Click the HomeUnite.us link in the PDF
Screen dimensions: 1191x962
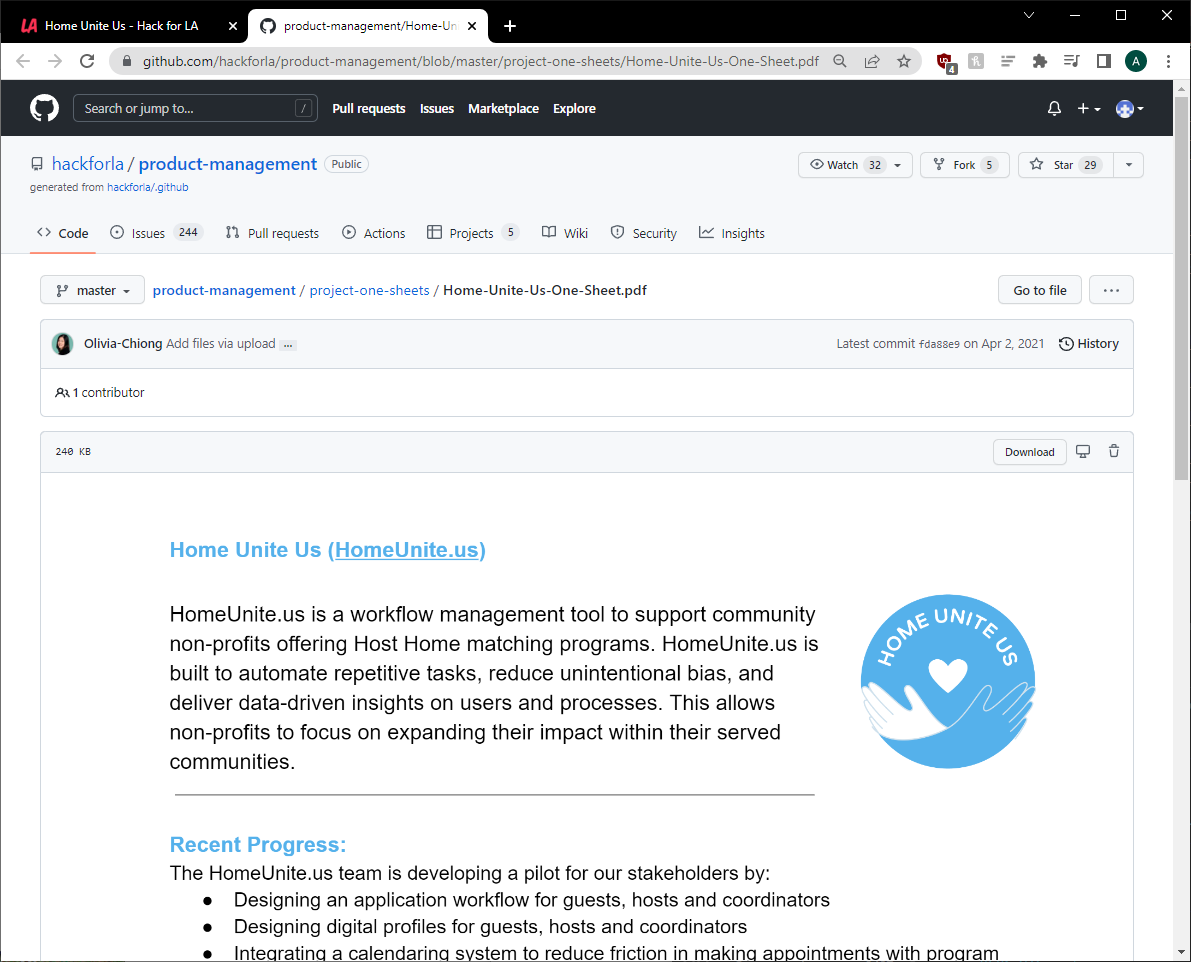(x=406, y=550)
